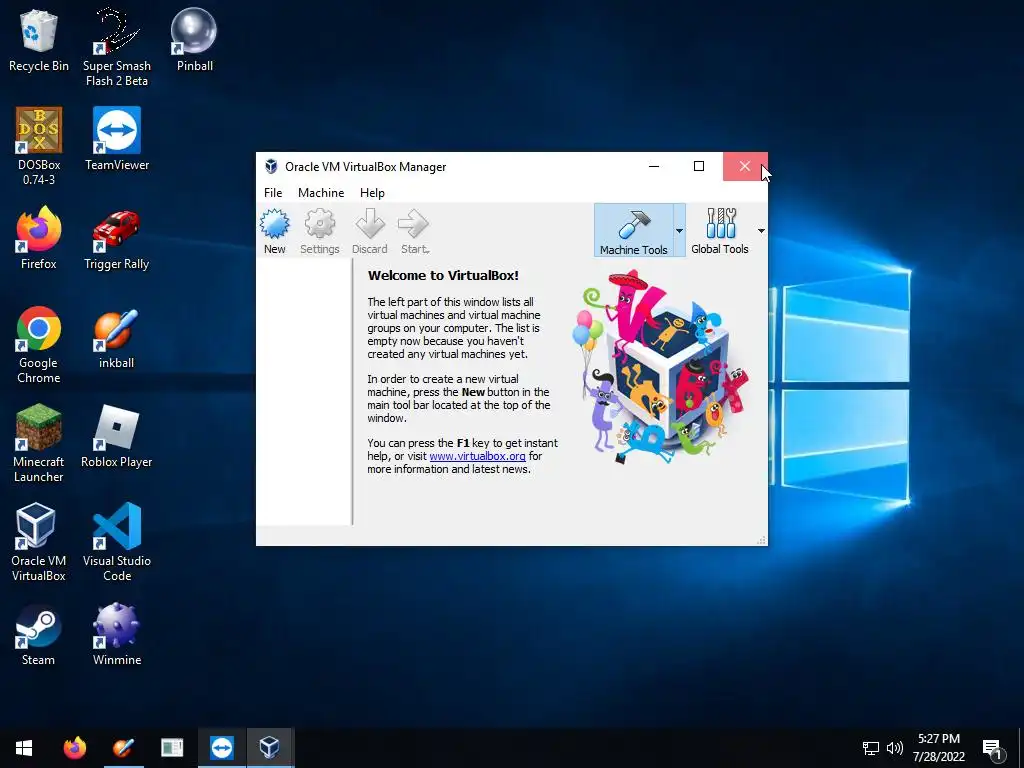Viewport: 1024px width, 768px height.
Task: Select the TeamViewer desktop icon
Action: click(x=117, y=140)
